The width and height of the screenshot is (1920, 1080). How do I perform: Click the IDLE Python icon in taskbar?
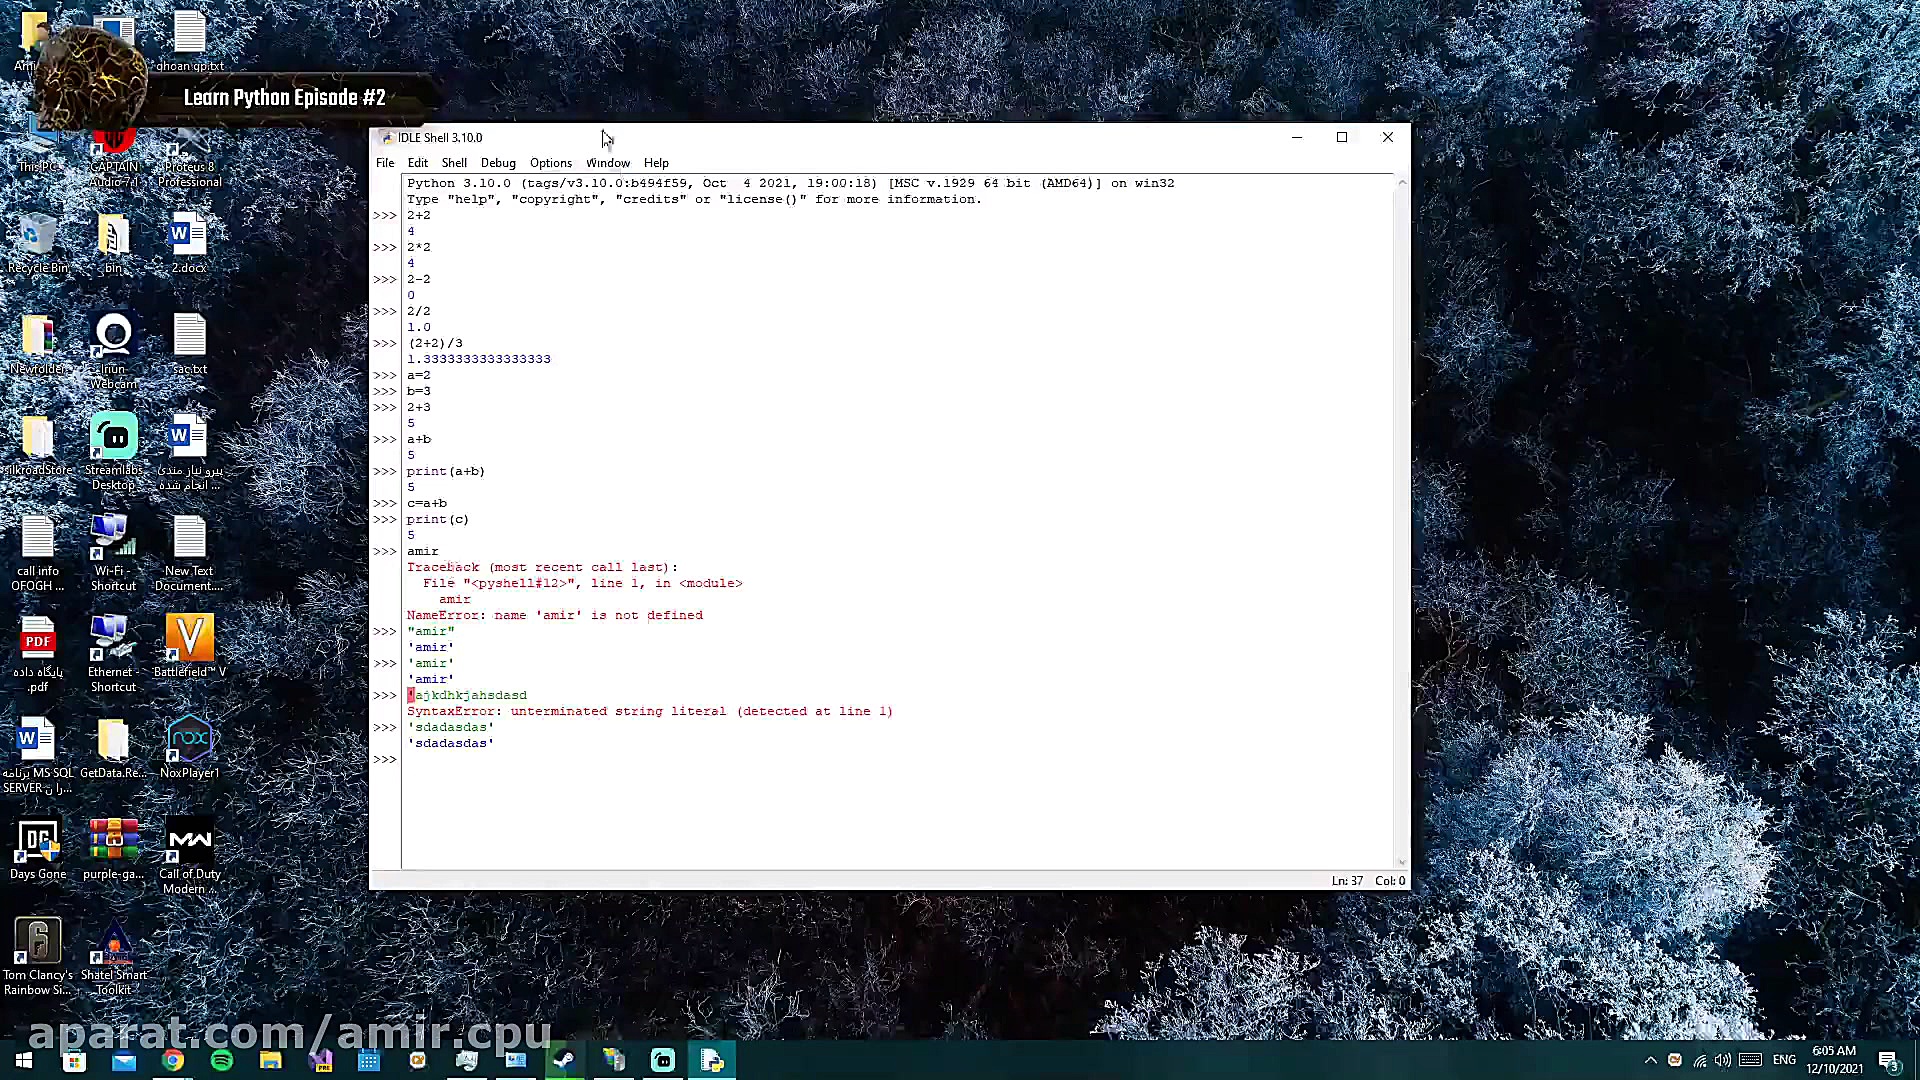(x=712, y=1061)
